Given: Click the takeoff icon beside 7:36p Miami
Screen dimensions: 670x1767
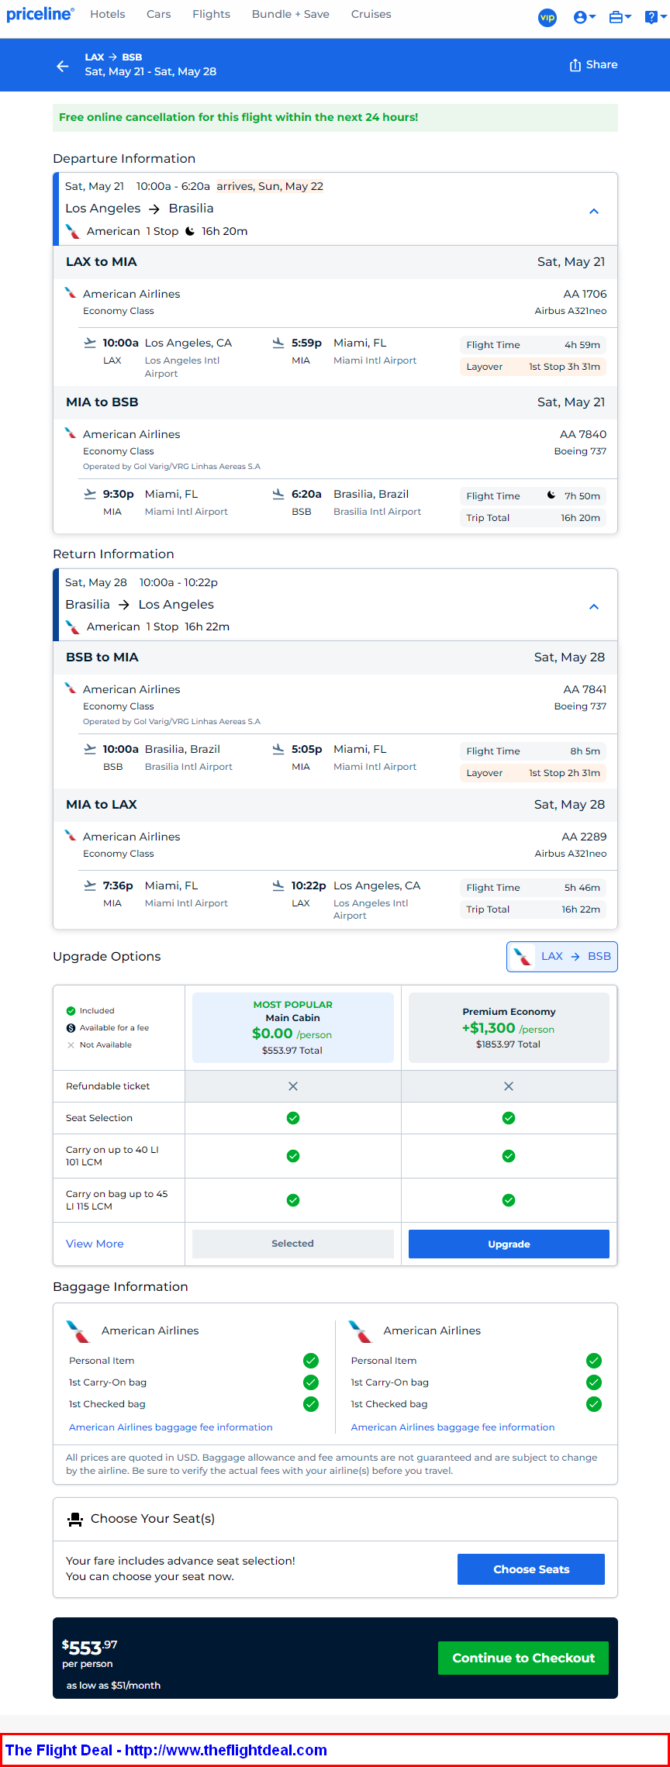Looking at the screenshot, I should [90, 886].
